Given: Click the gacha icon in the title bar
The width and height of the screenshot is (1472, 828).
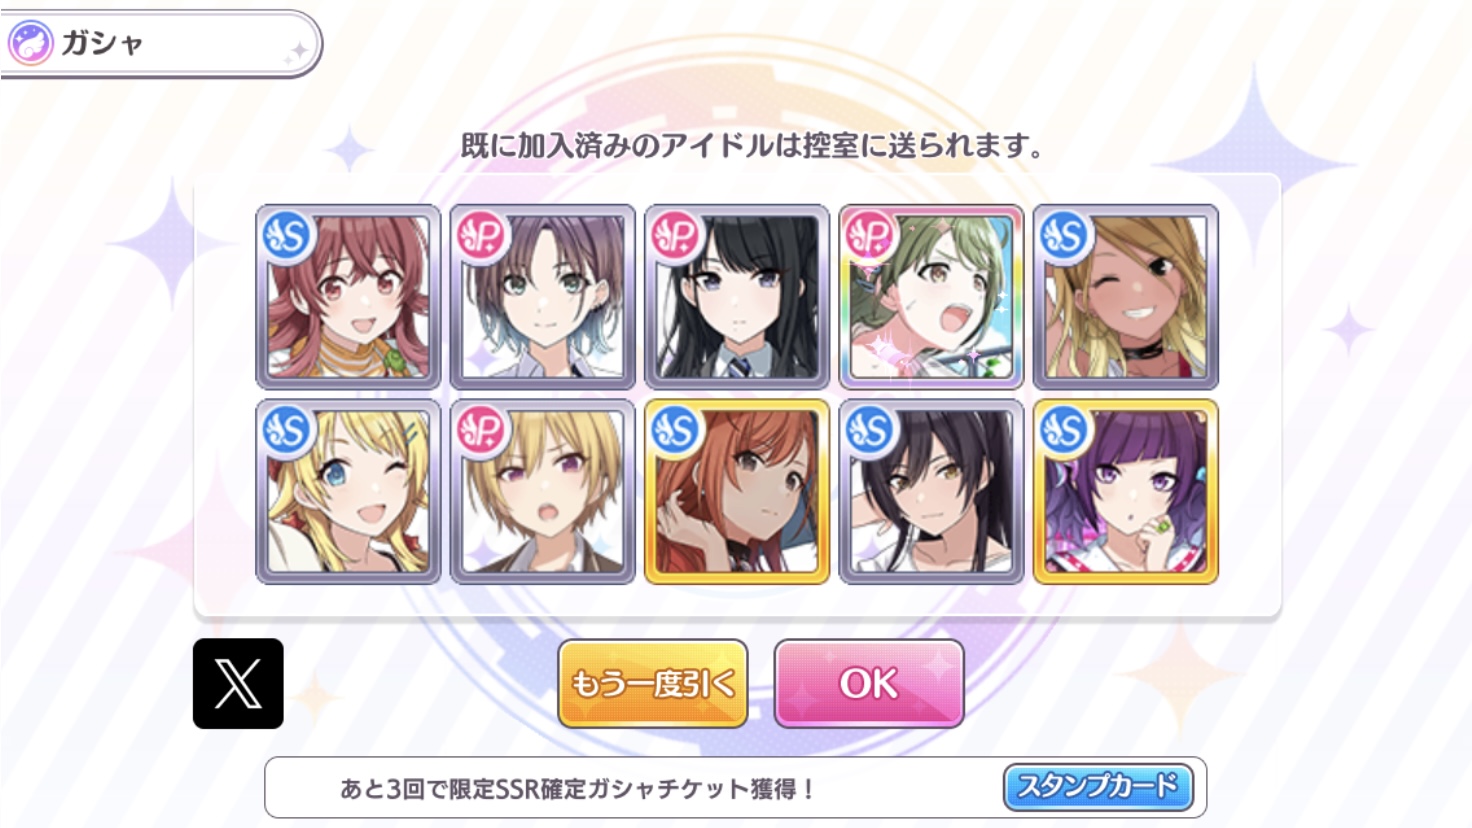Looking at the screenshot, I should click(30, 44).
